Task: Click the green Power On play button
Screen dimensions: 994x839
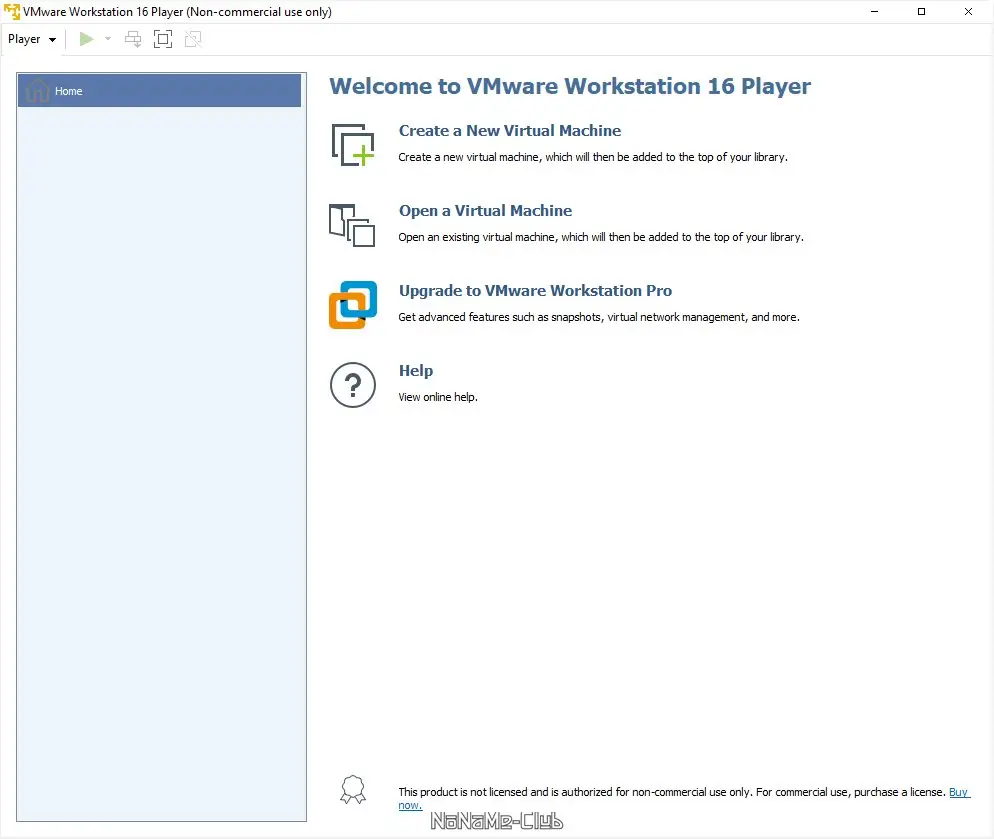Action: point(86,39)
